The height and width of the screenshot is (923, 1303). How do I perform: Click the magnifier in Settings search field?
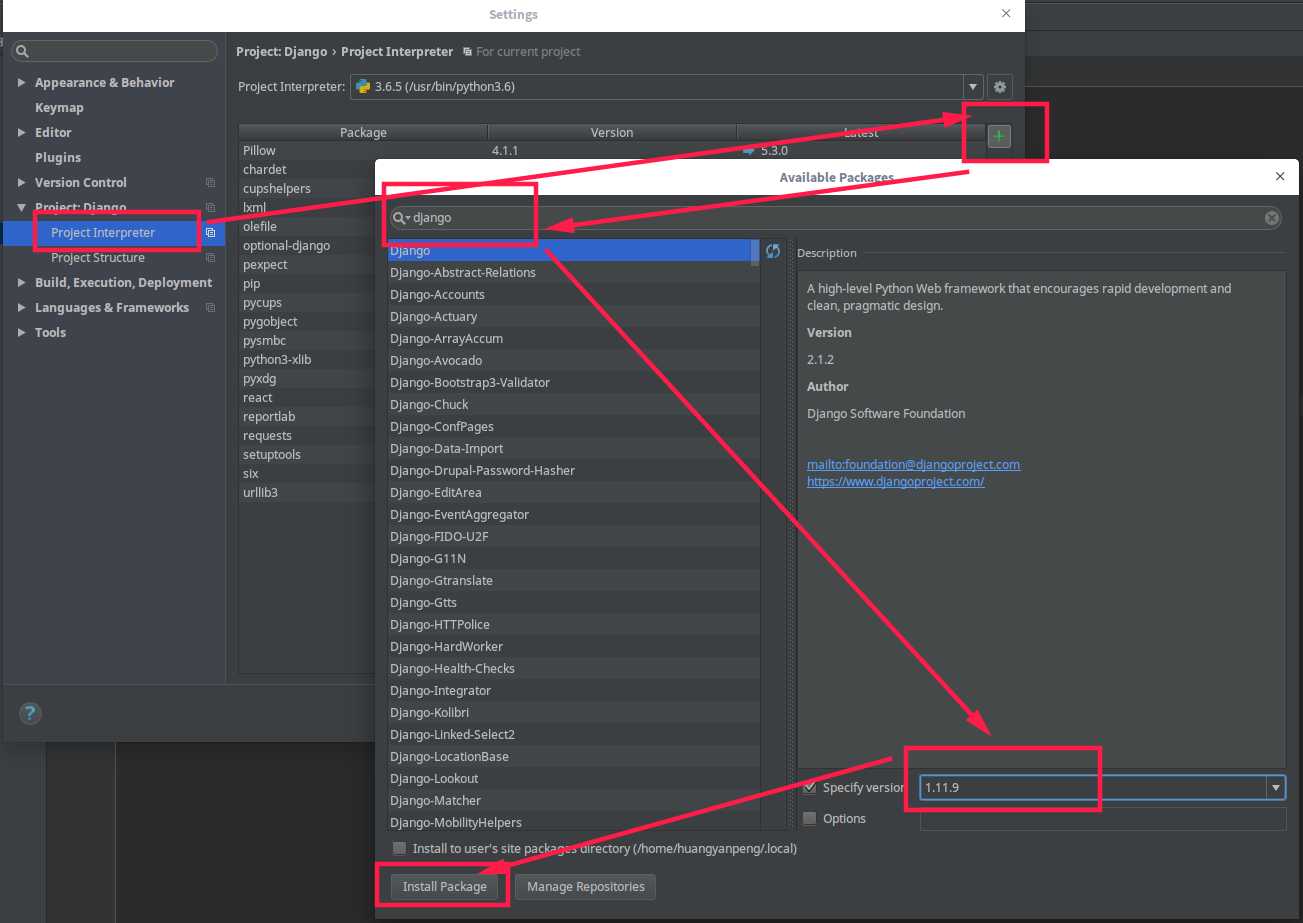pyautogui.click(x=22, y=51)
